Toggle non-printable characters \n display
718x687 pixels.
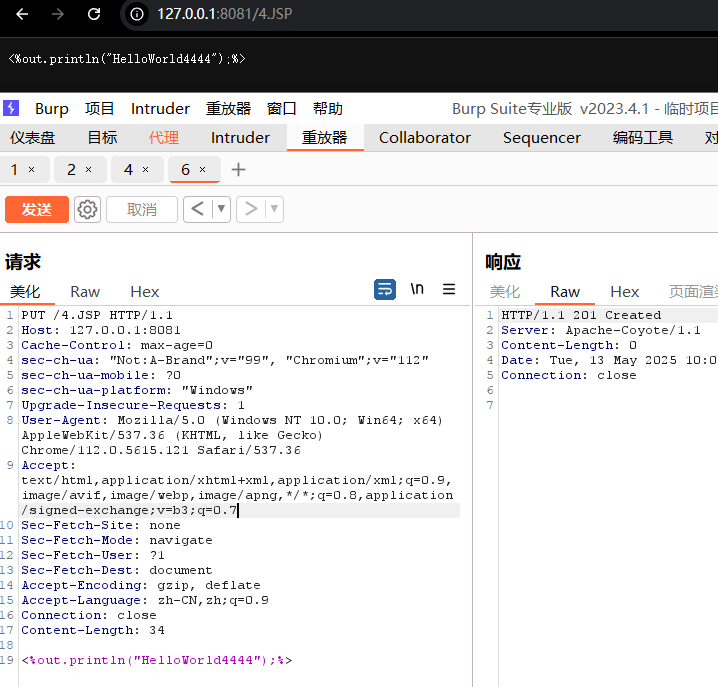tap(417, 289)
